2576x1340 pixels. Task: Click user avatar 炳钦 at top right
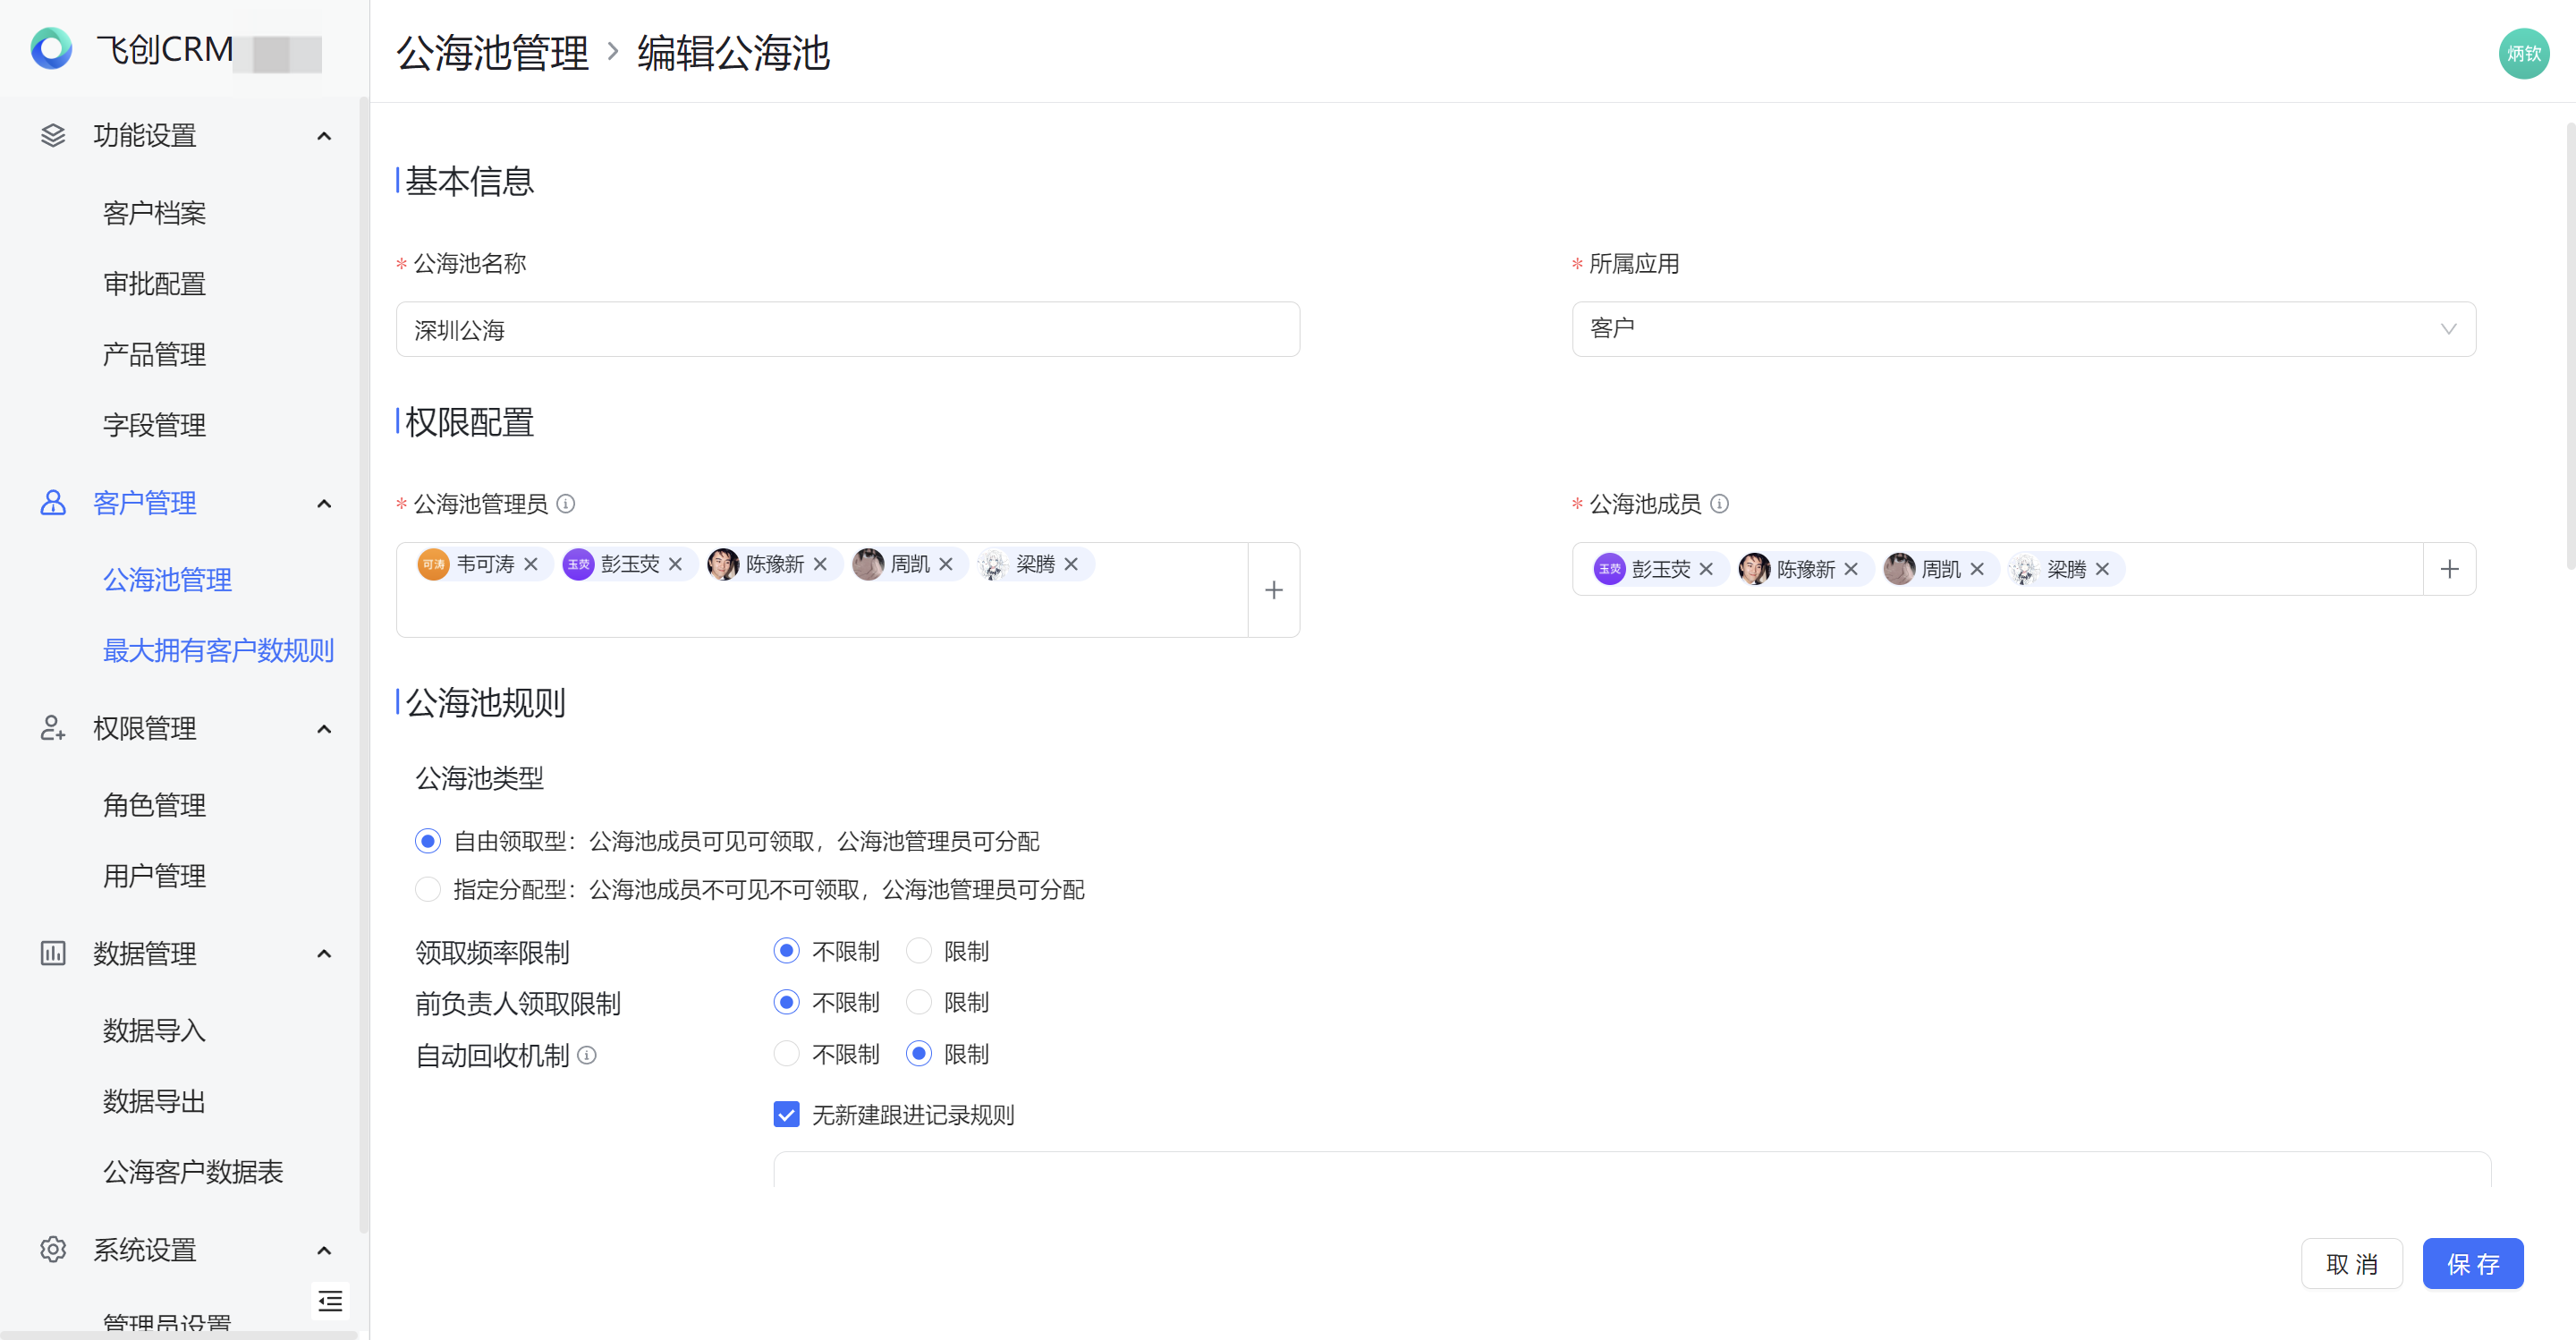2523,53
